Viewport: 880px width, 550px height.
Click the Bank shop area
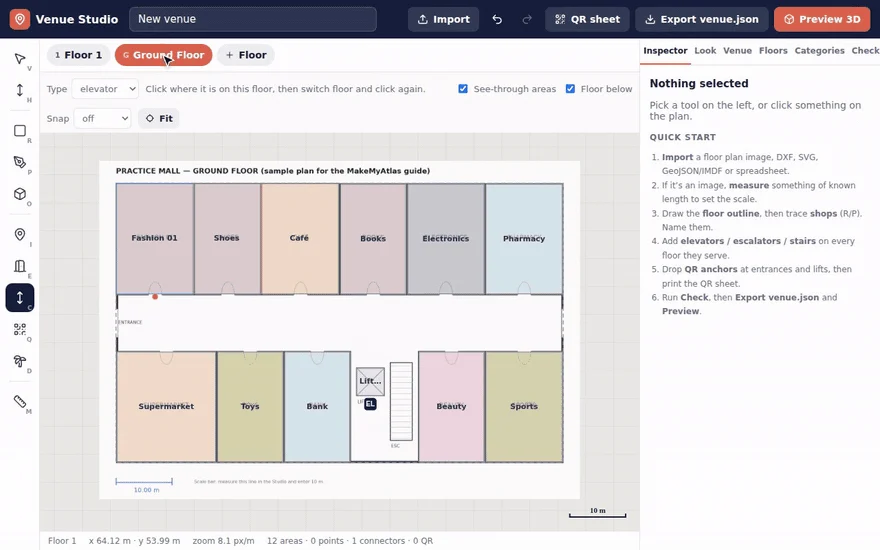[317, 406]
